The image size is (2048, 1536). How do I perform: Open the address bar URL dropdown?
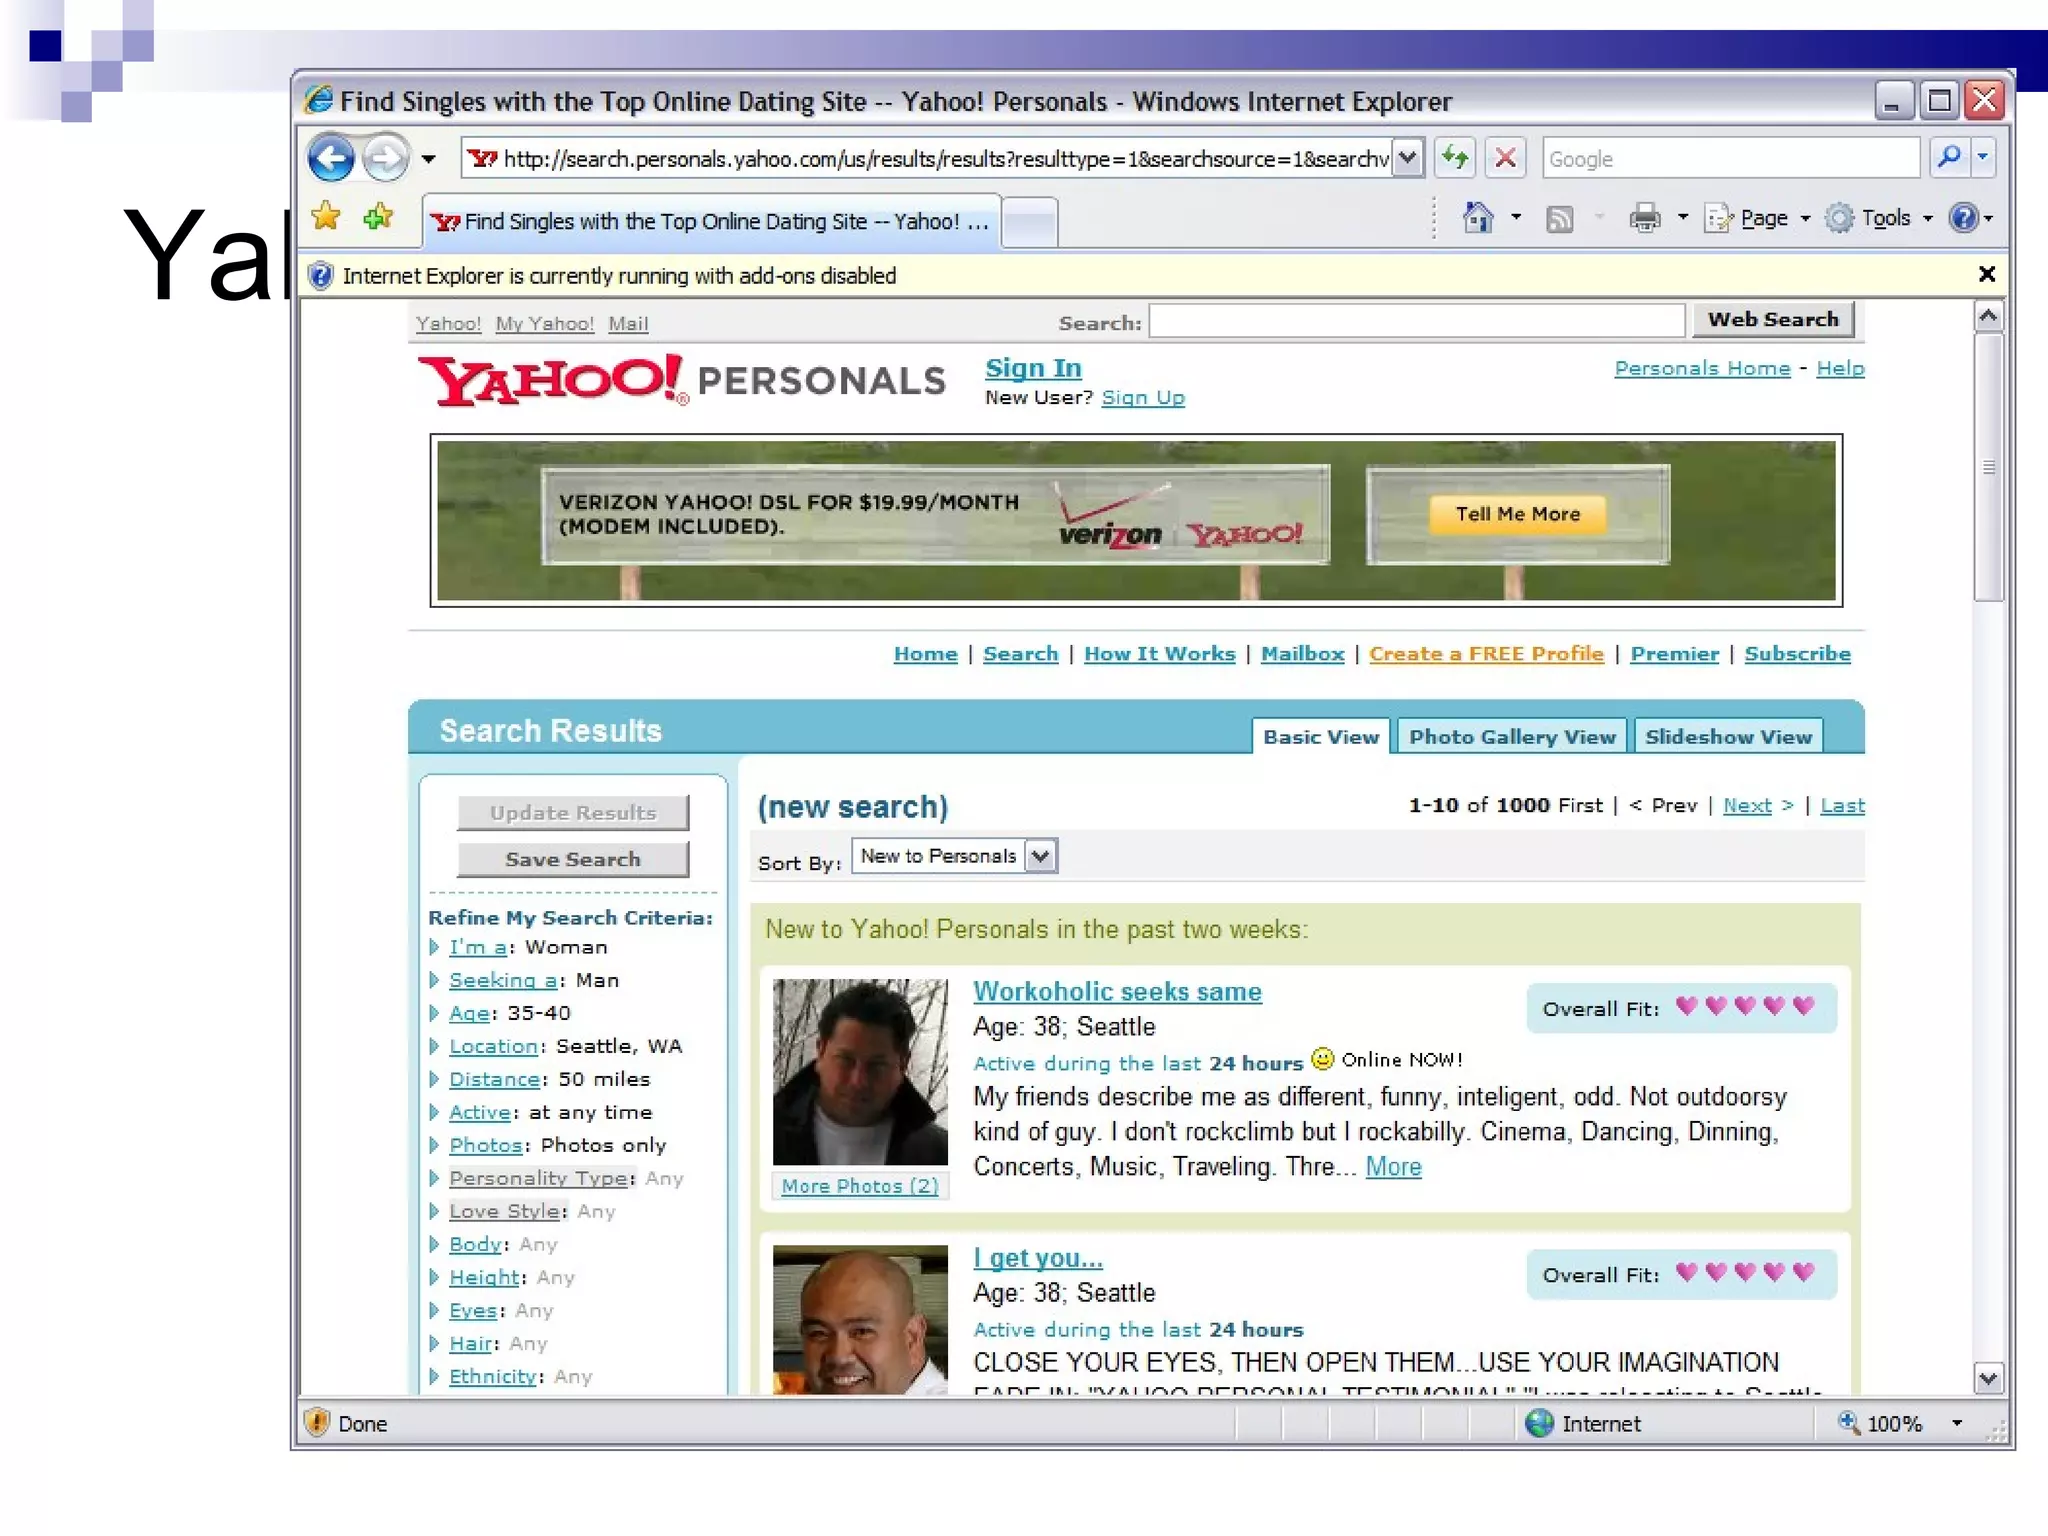(x=1408, y=158)
